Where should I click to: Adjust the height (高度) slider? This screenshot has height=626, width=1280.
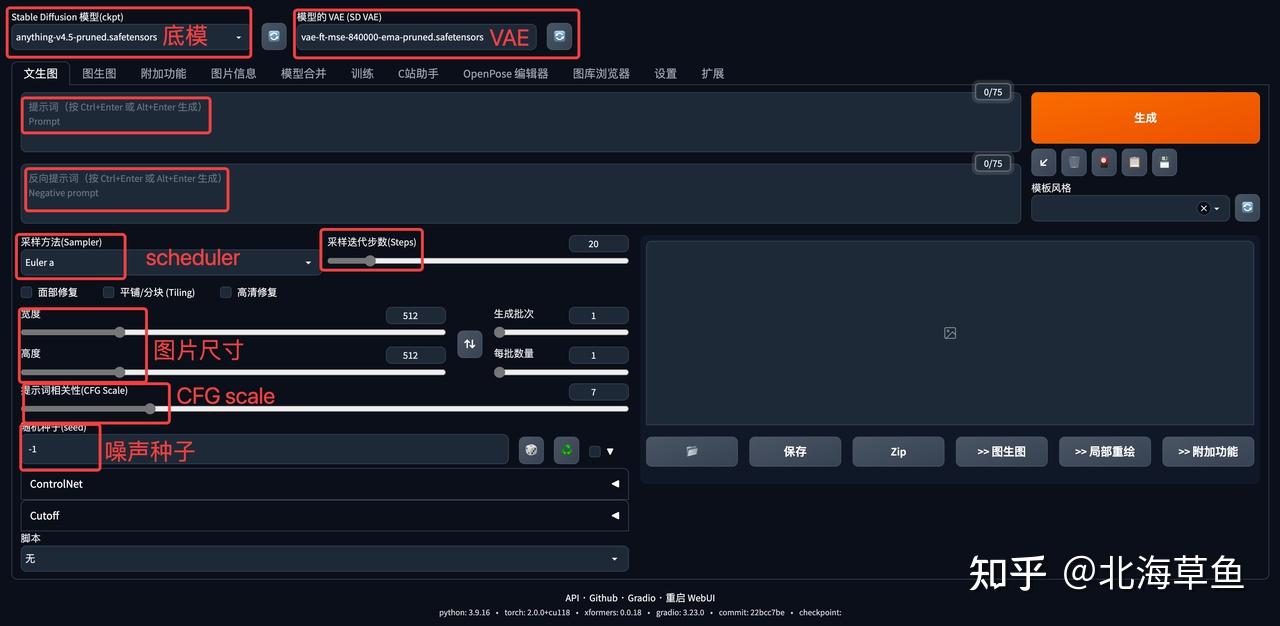coord(233,372)
